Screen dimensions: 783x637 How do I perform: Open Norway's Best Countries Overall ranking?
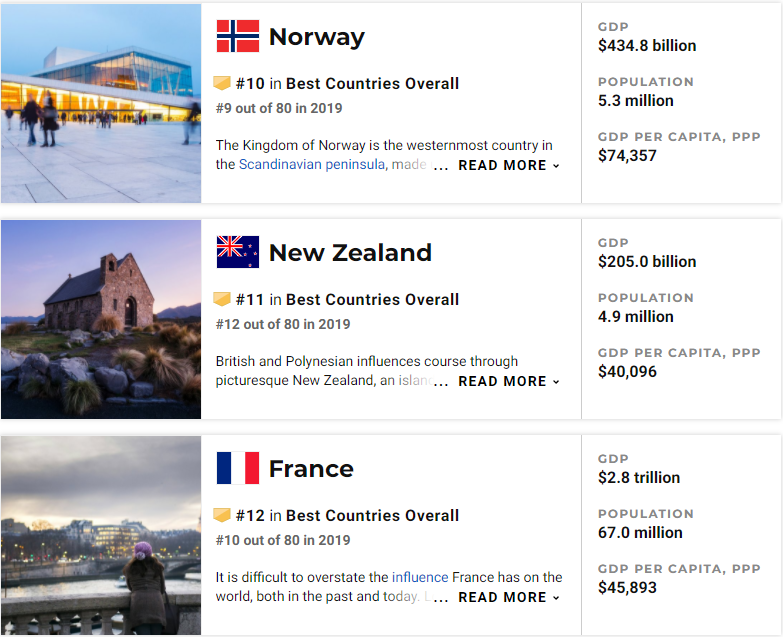click(372, 84)
